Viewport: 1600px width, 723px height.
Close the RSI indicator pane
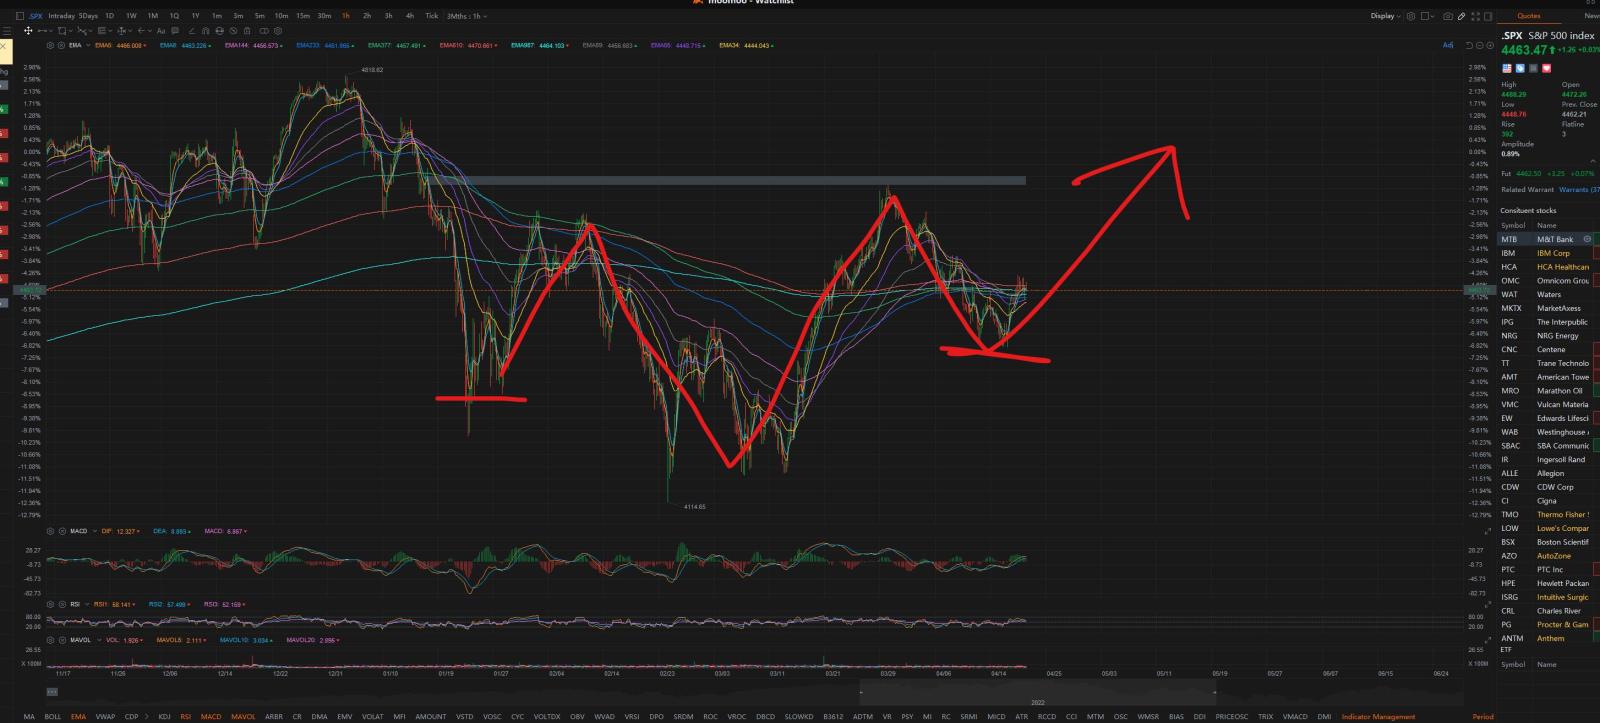coord(61,604)
